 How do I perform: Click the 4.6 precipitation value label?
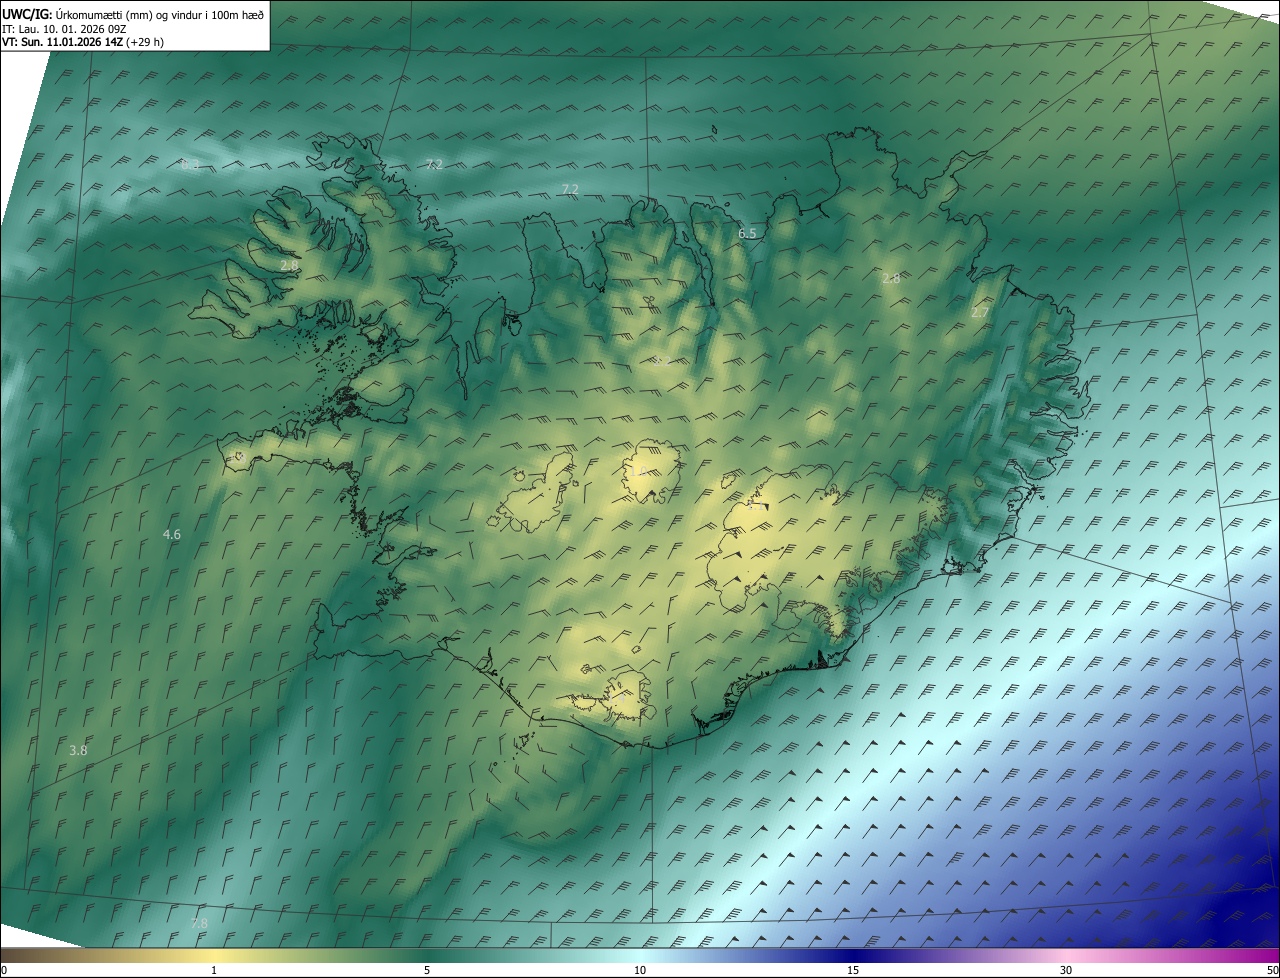172,534
